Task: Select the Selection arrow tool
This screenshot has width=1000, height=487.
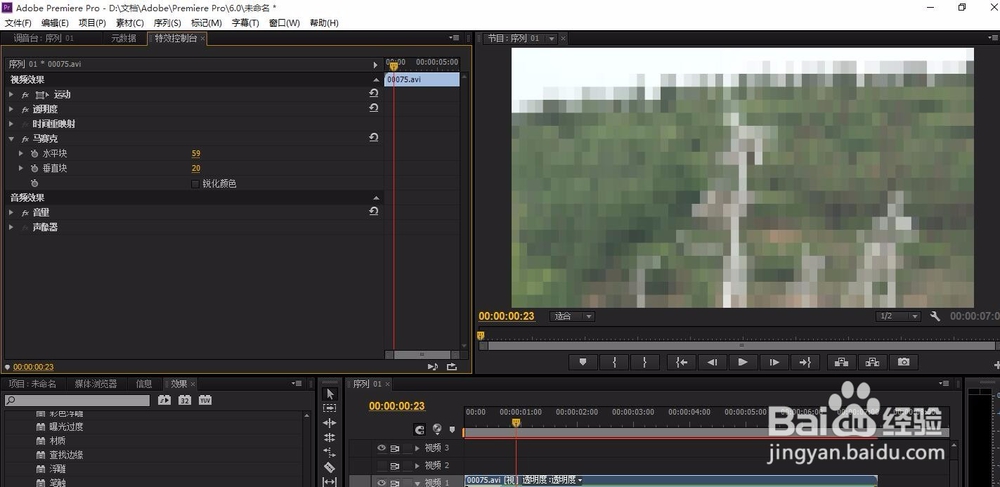Action: pyautogui.click(x=330, y=394)
